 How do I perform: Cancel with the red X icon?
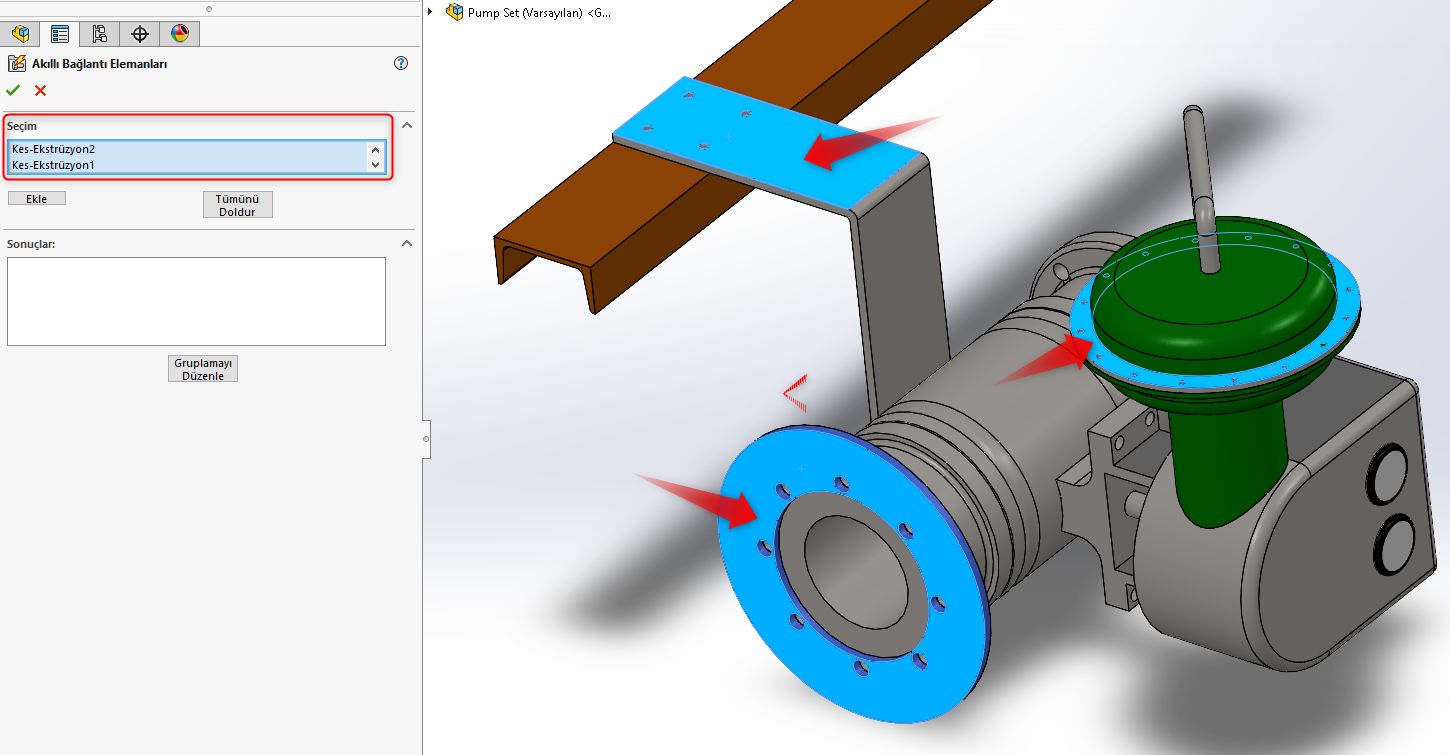(x=40, y=90)
